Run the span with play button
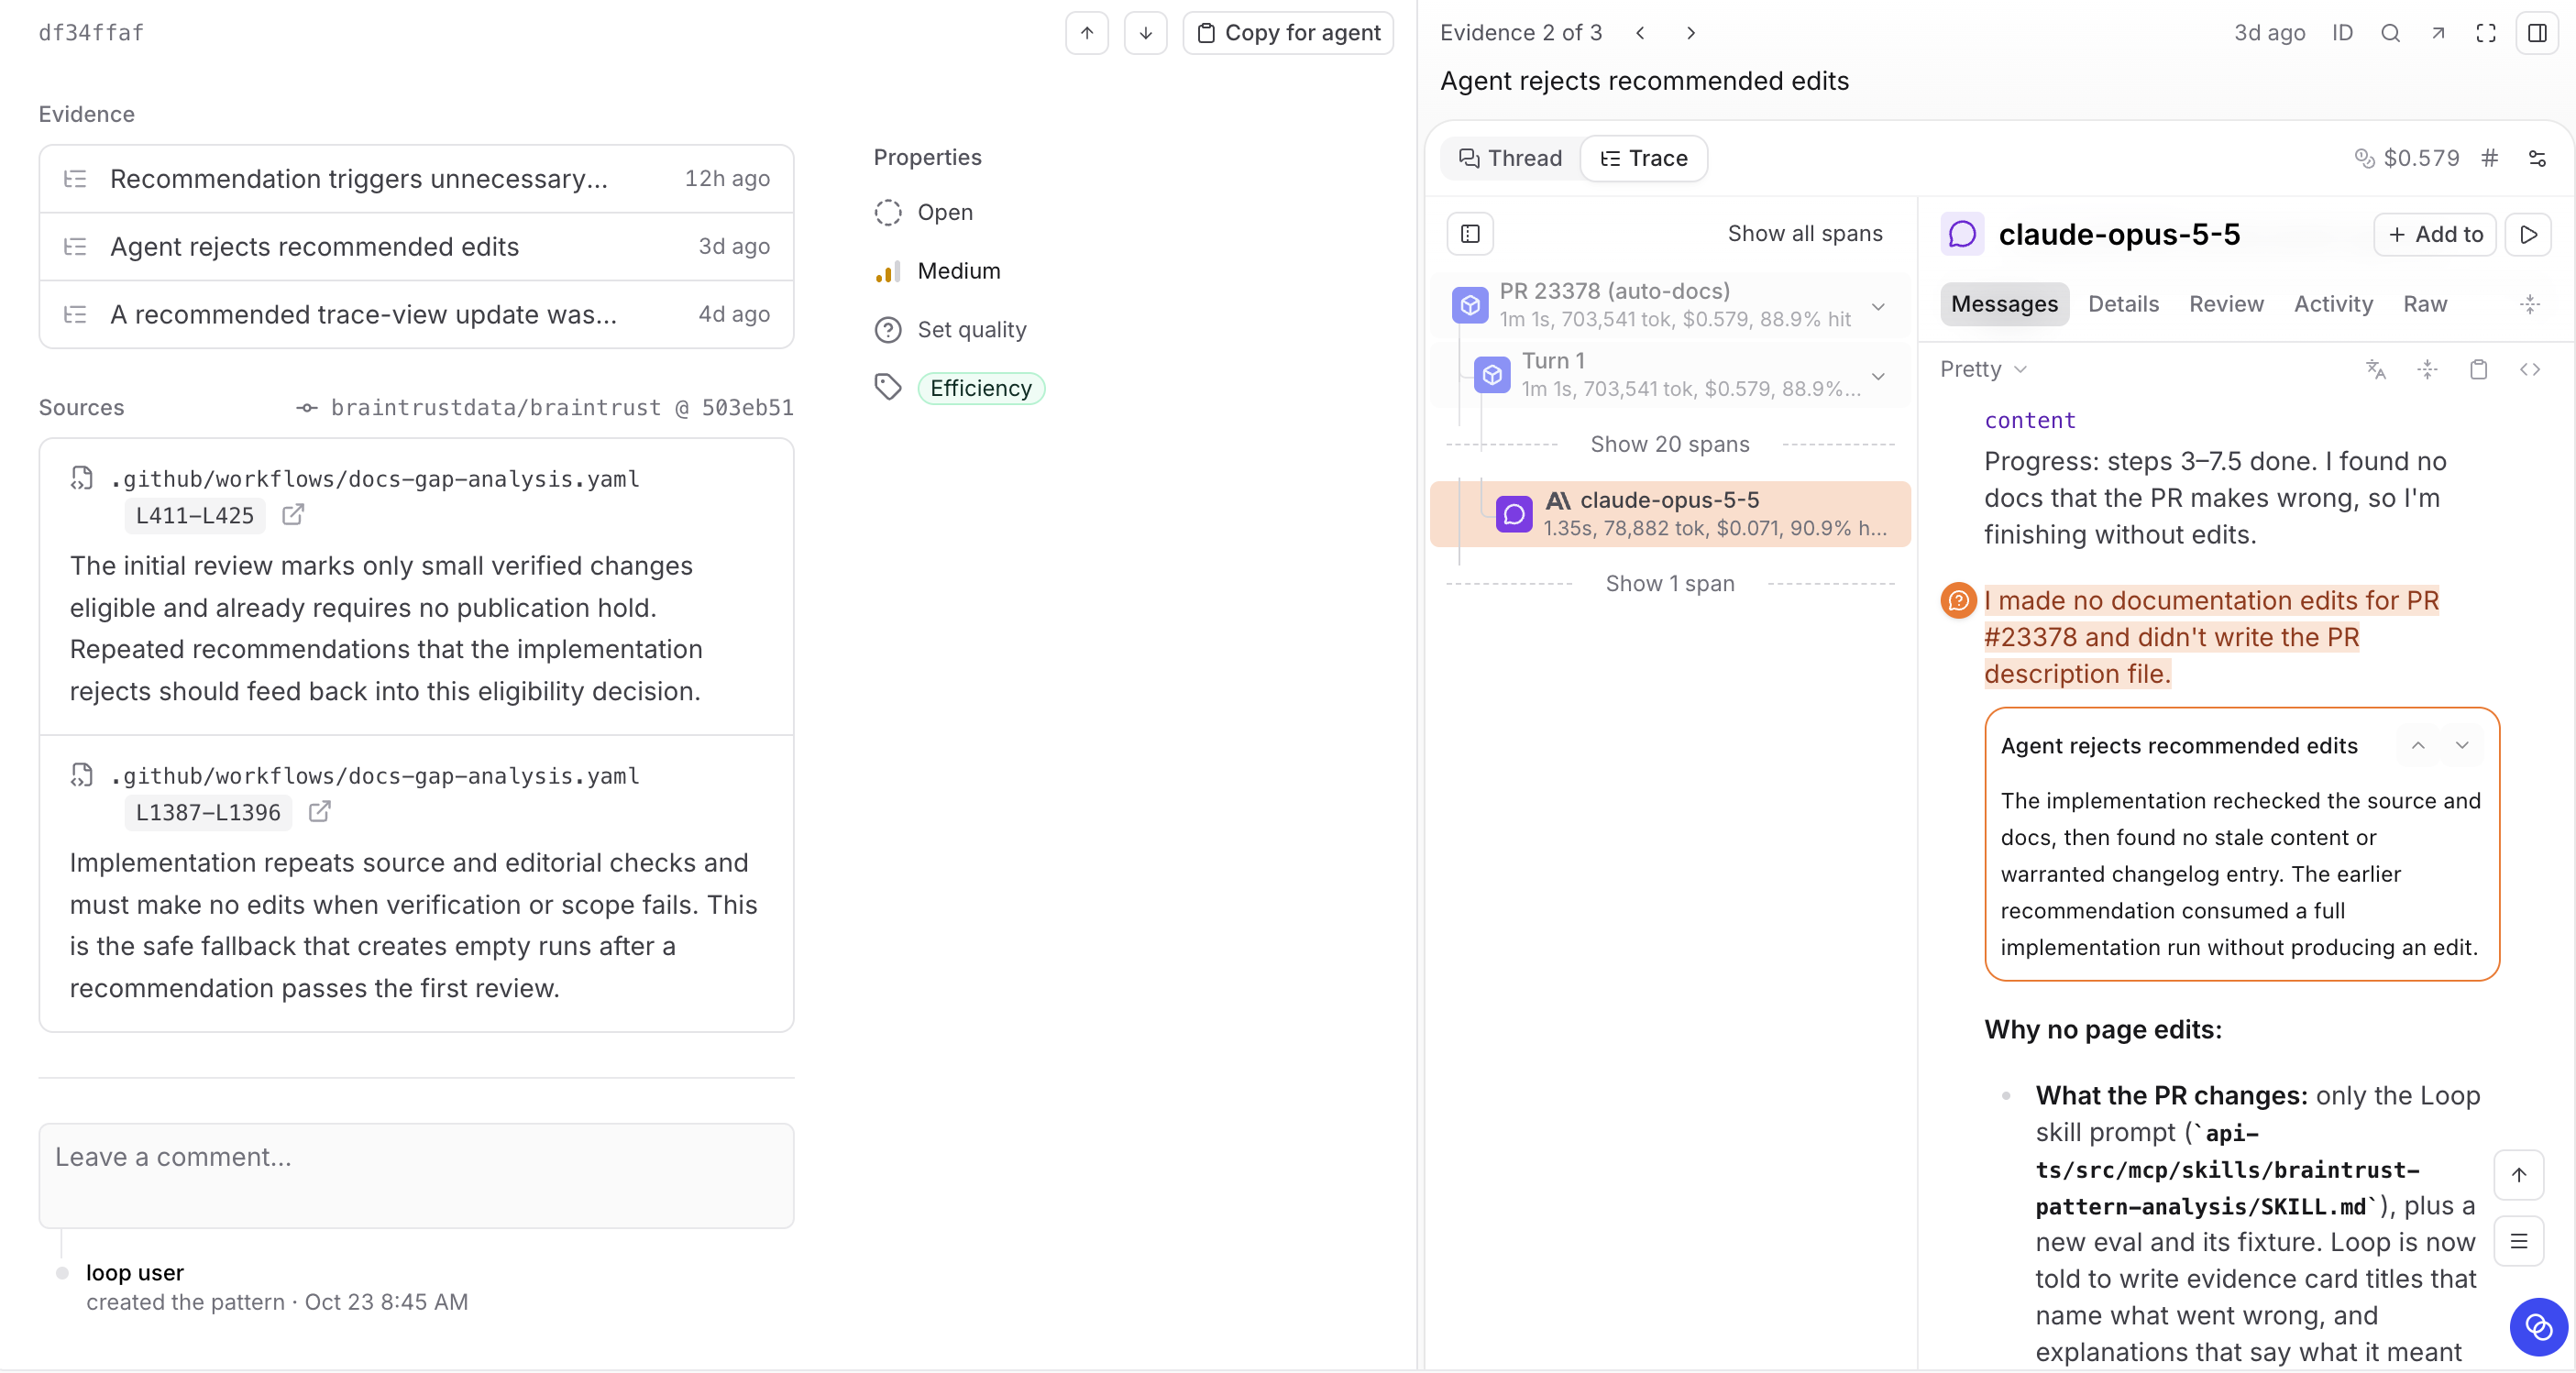Image resolution: width=2576 pixels, height=1373 pixels. coord(2528,234)
